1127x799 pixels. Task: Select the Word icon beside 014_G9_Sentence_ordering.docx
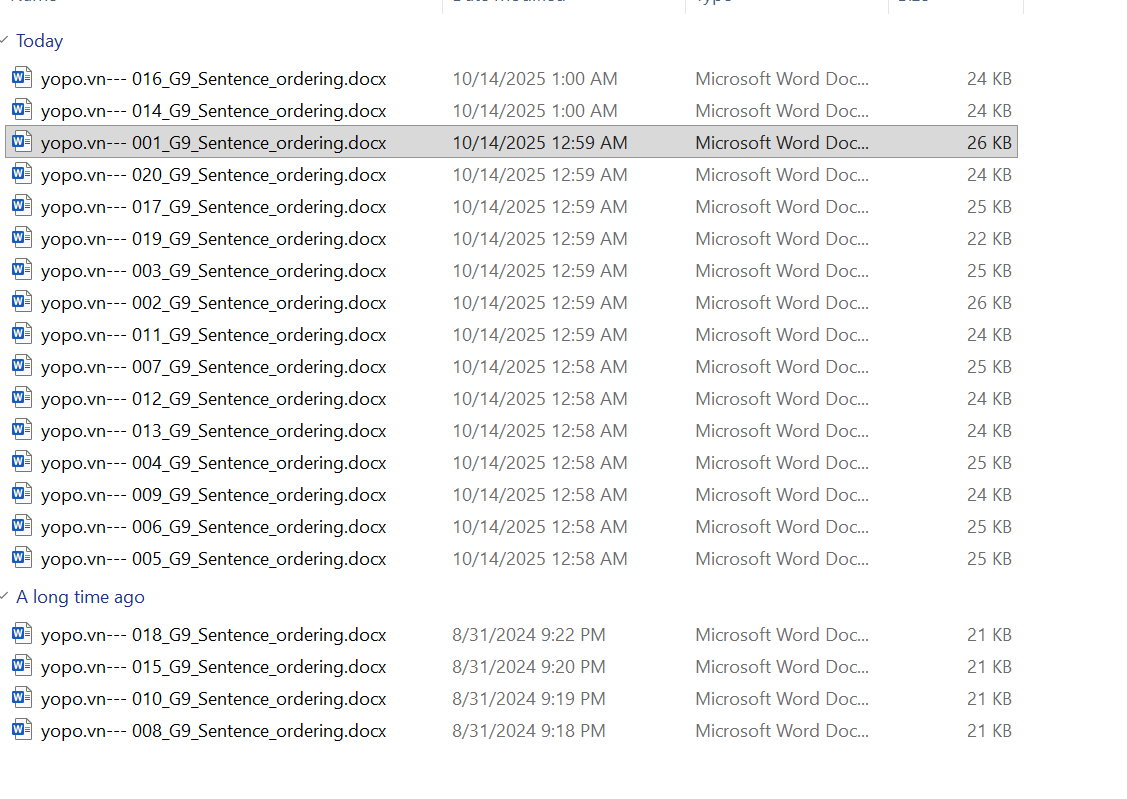(22, 110)
